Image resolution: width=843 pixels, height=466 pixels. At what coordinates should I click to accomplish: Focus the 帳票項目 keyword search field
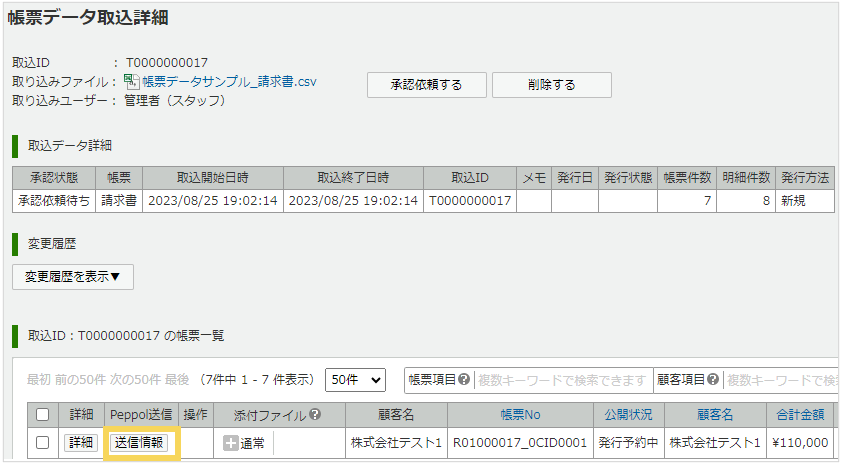pyautogui.click(x=563, y=380)
